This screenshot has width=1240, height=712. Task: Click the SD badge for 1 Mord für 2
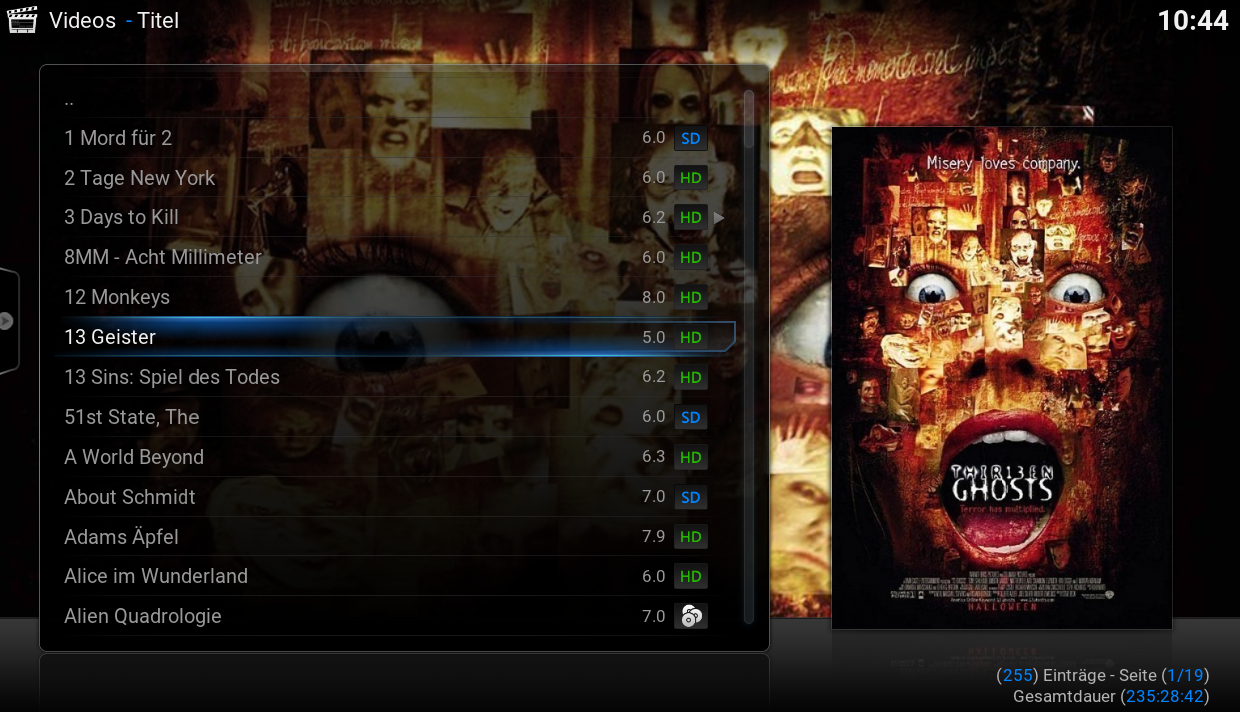coord(691,138)
